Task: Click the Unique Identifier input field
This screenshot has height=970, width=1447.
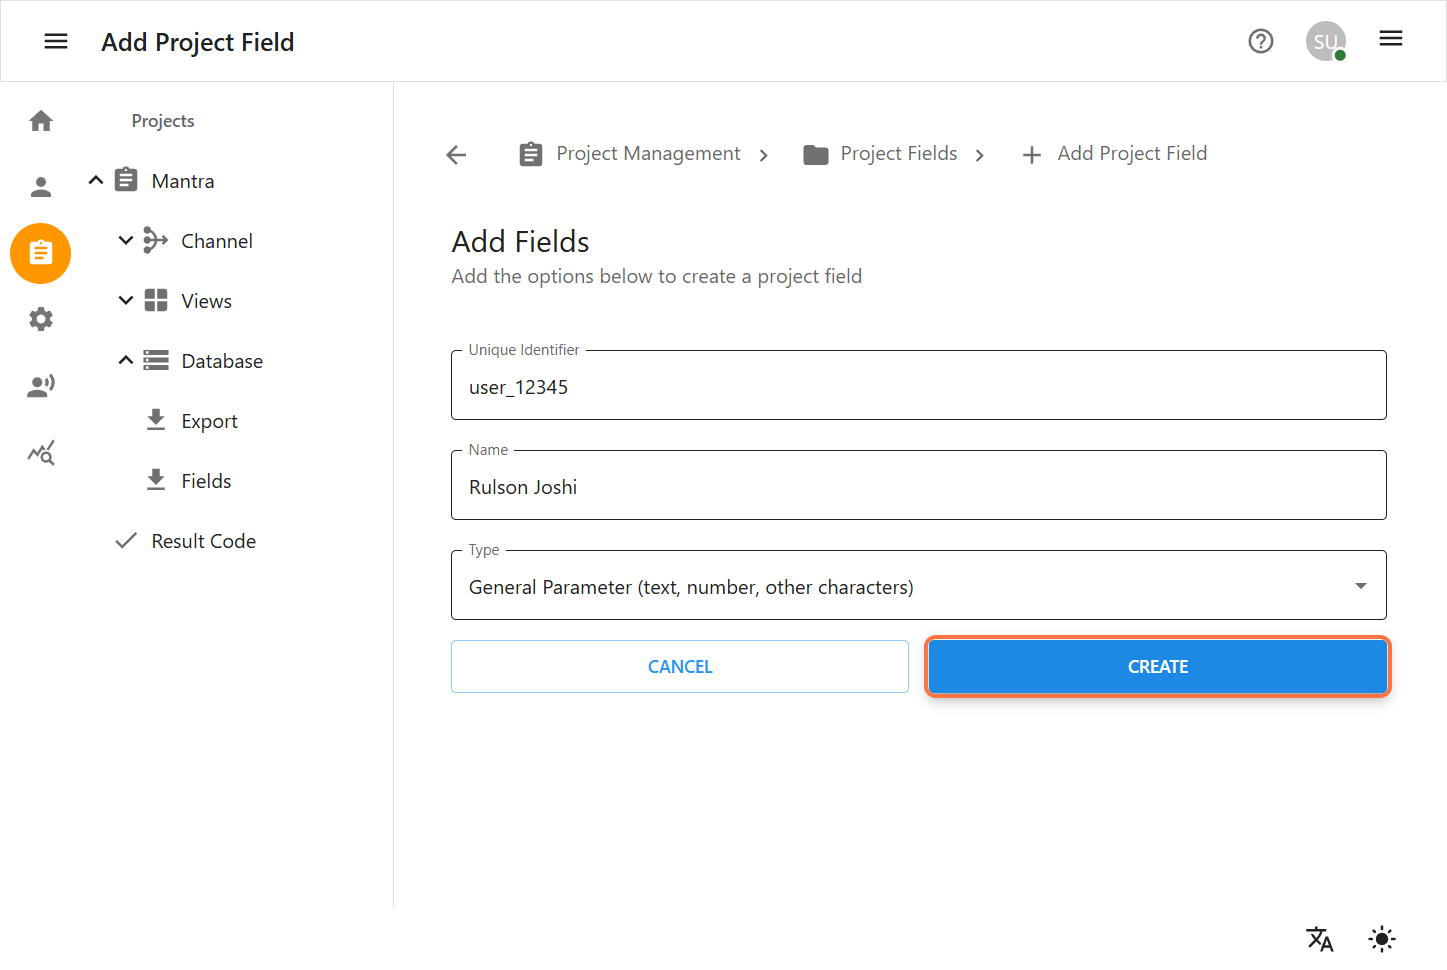Action: (918, 386)
